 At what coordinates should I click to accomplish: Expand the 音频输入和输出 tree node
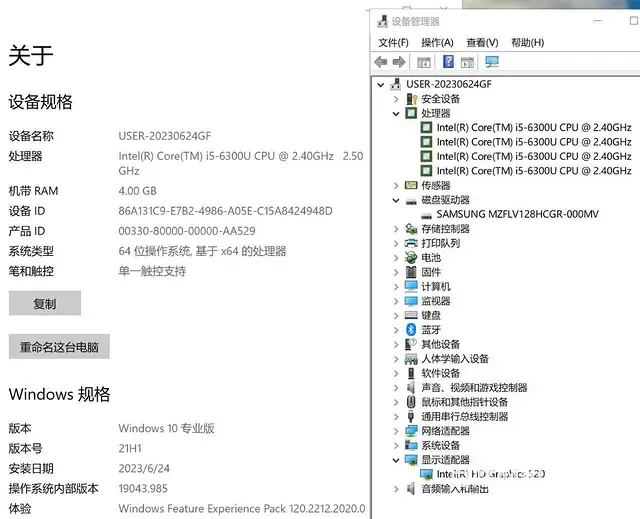click(396, 489)
